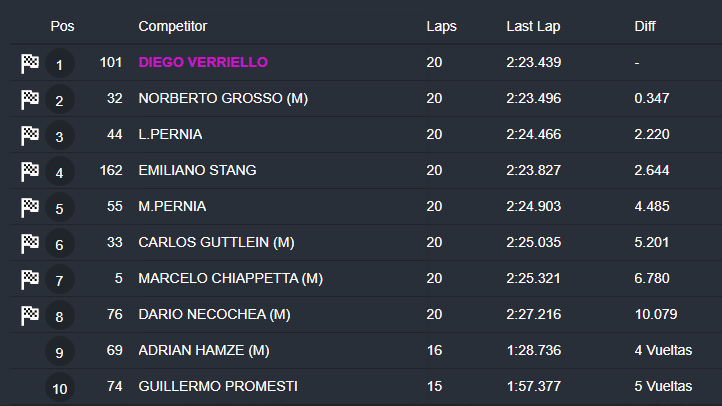This screenshot has width=722, height=406.
Task: Open Diego Verriello's competitor name
Action: pos(203,62)
